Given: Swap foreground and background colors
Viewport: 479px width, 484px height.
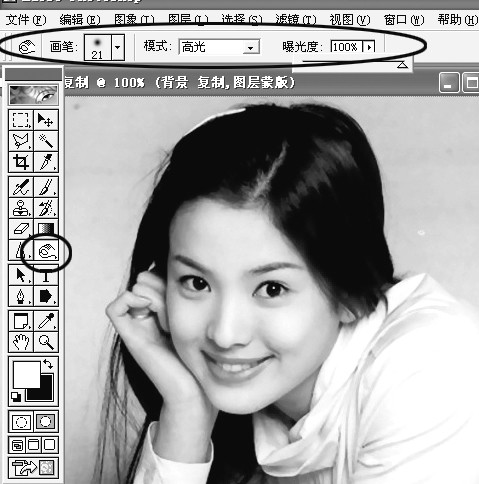Looking at the screenshot, I should coord(48,364).
